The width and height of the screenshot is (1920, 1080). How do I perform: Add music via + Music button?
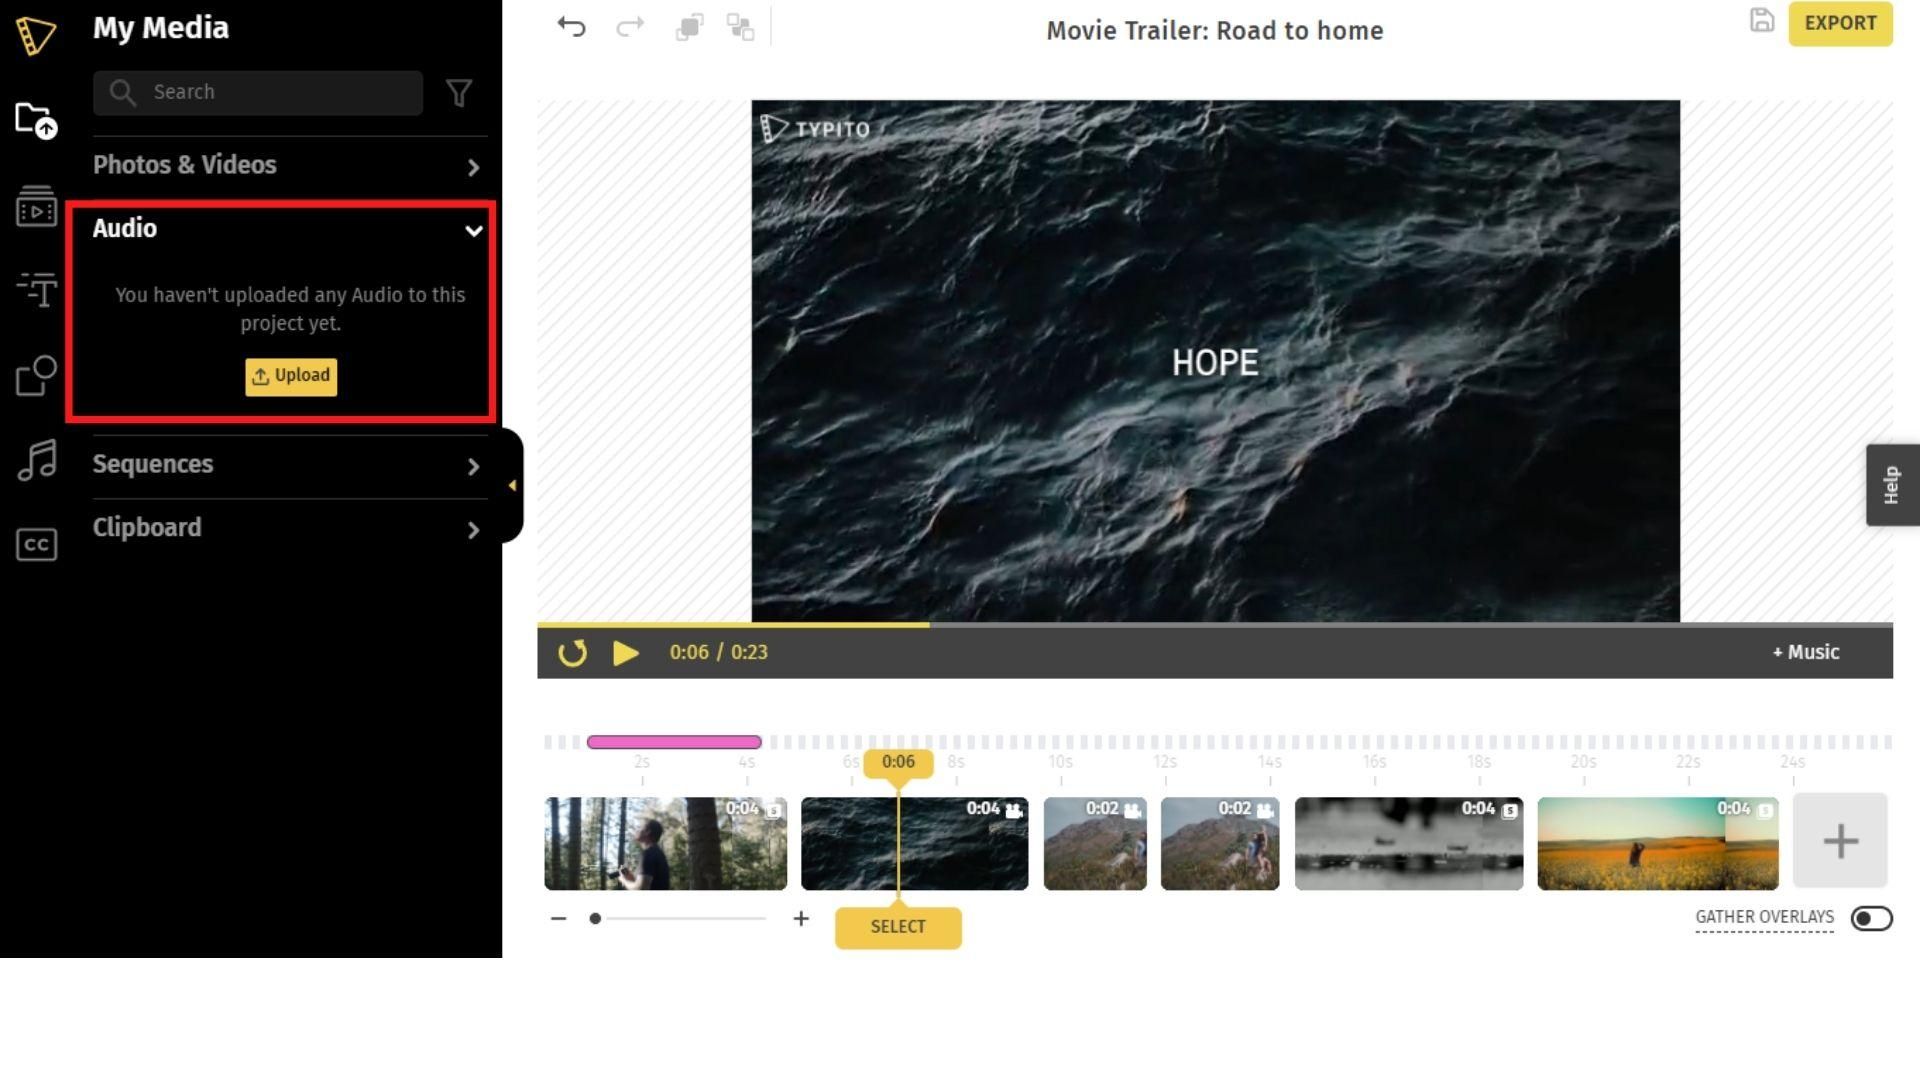1805,651
